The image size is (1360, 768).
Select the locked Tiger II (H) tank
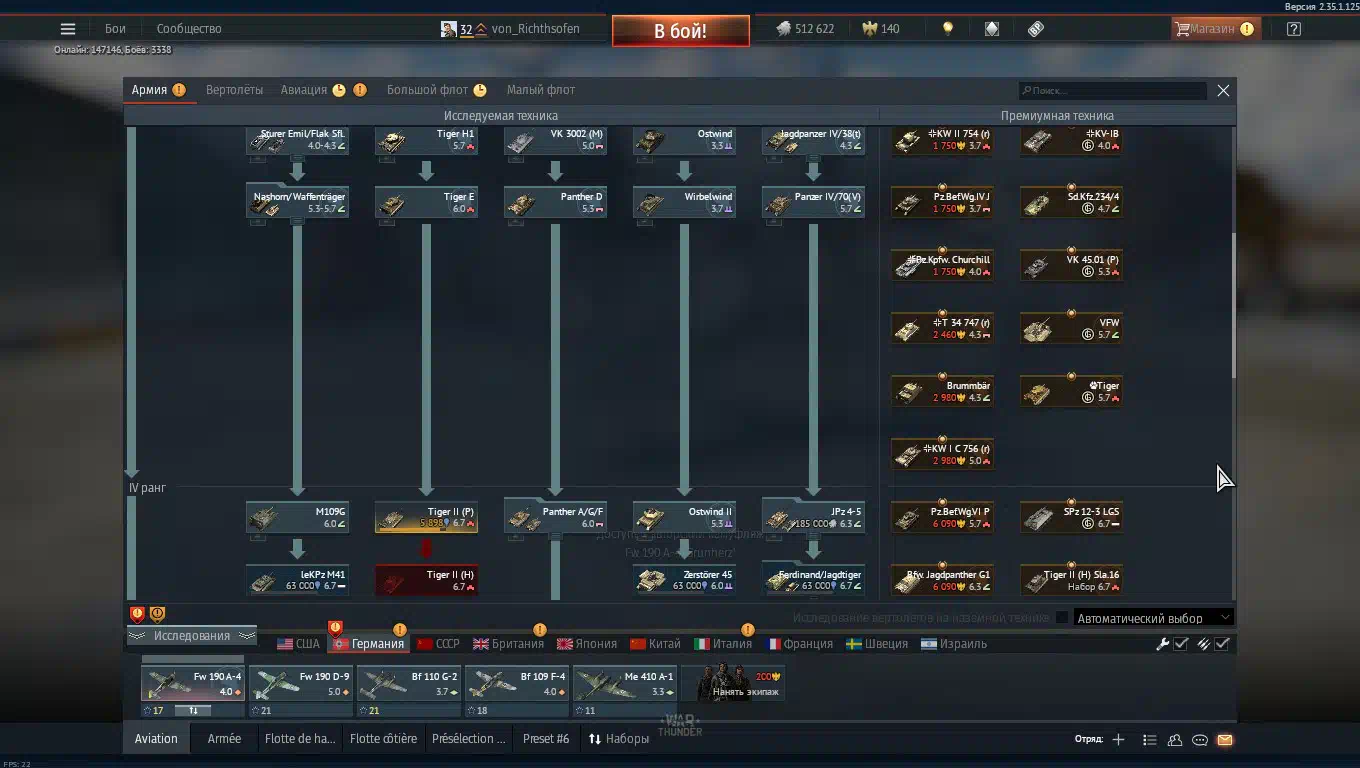426,581
